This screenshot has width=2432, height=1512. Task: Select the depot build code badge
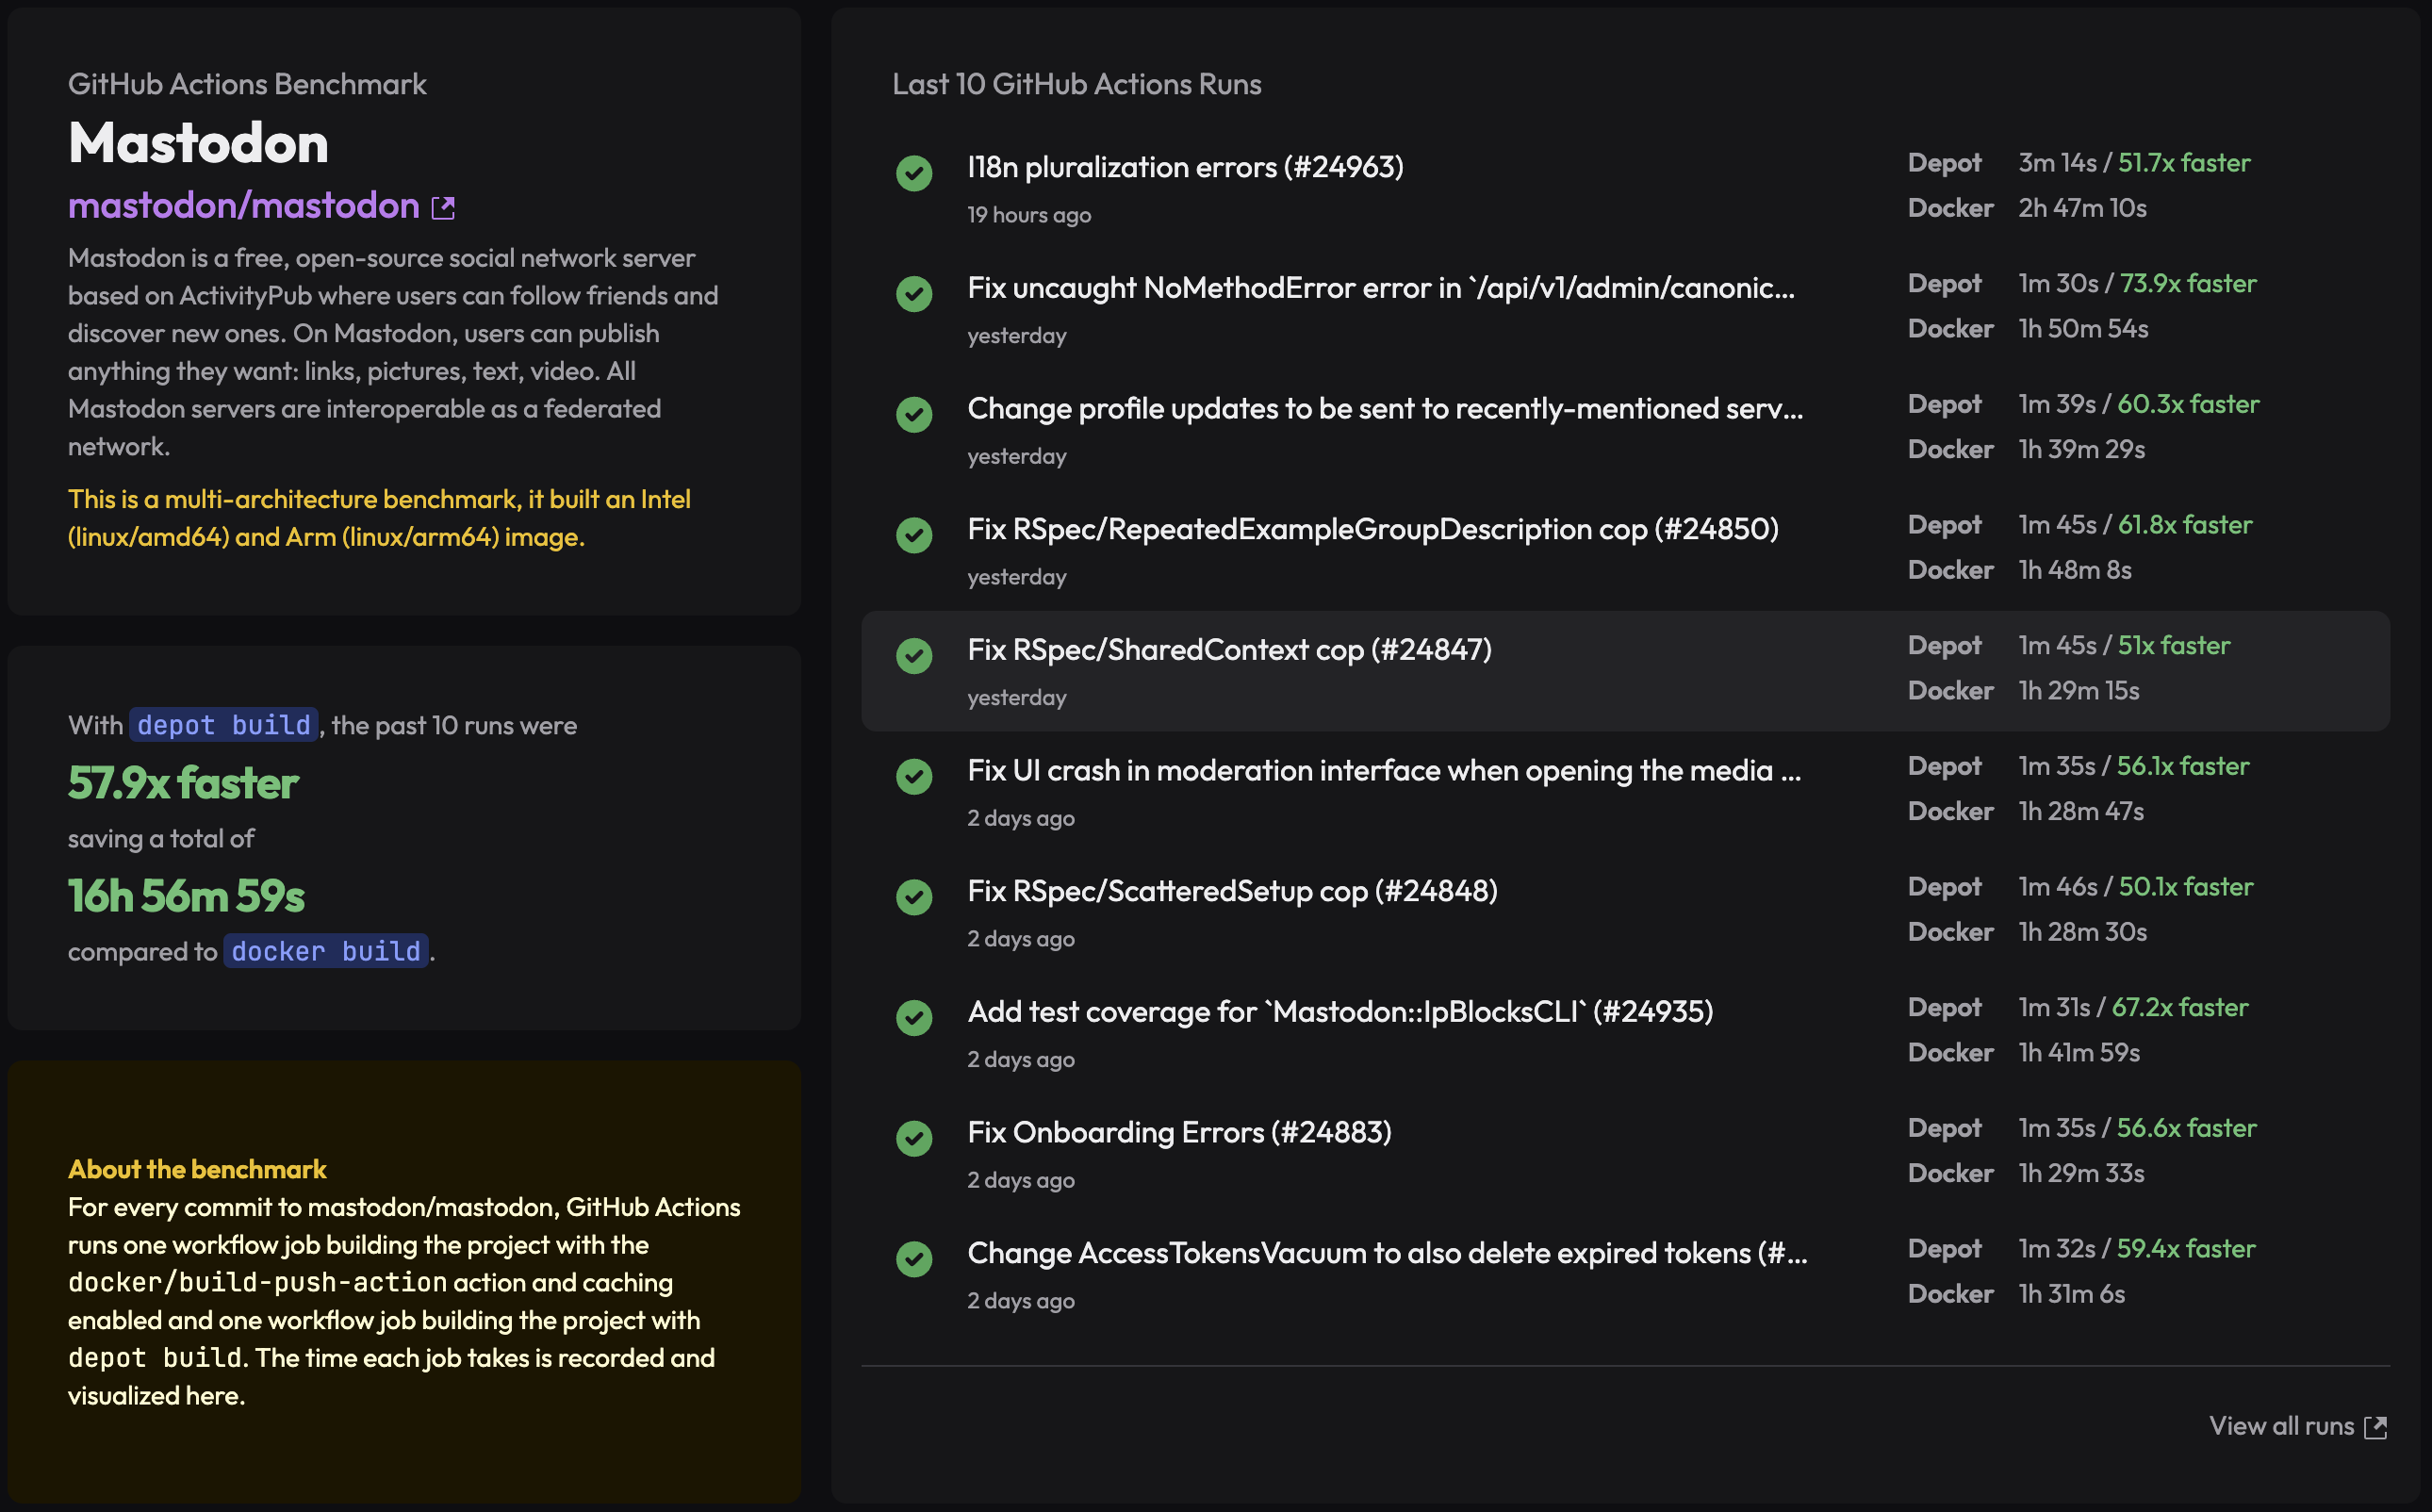click(222, 724)
